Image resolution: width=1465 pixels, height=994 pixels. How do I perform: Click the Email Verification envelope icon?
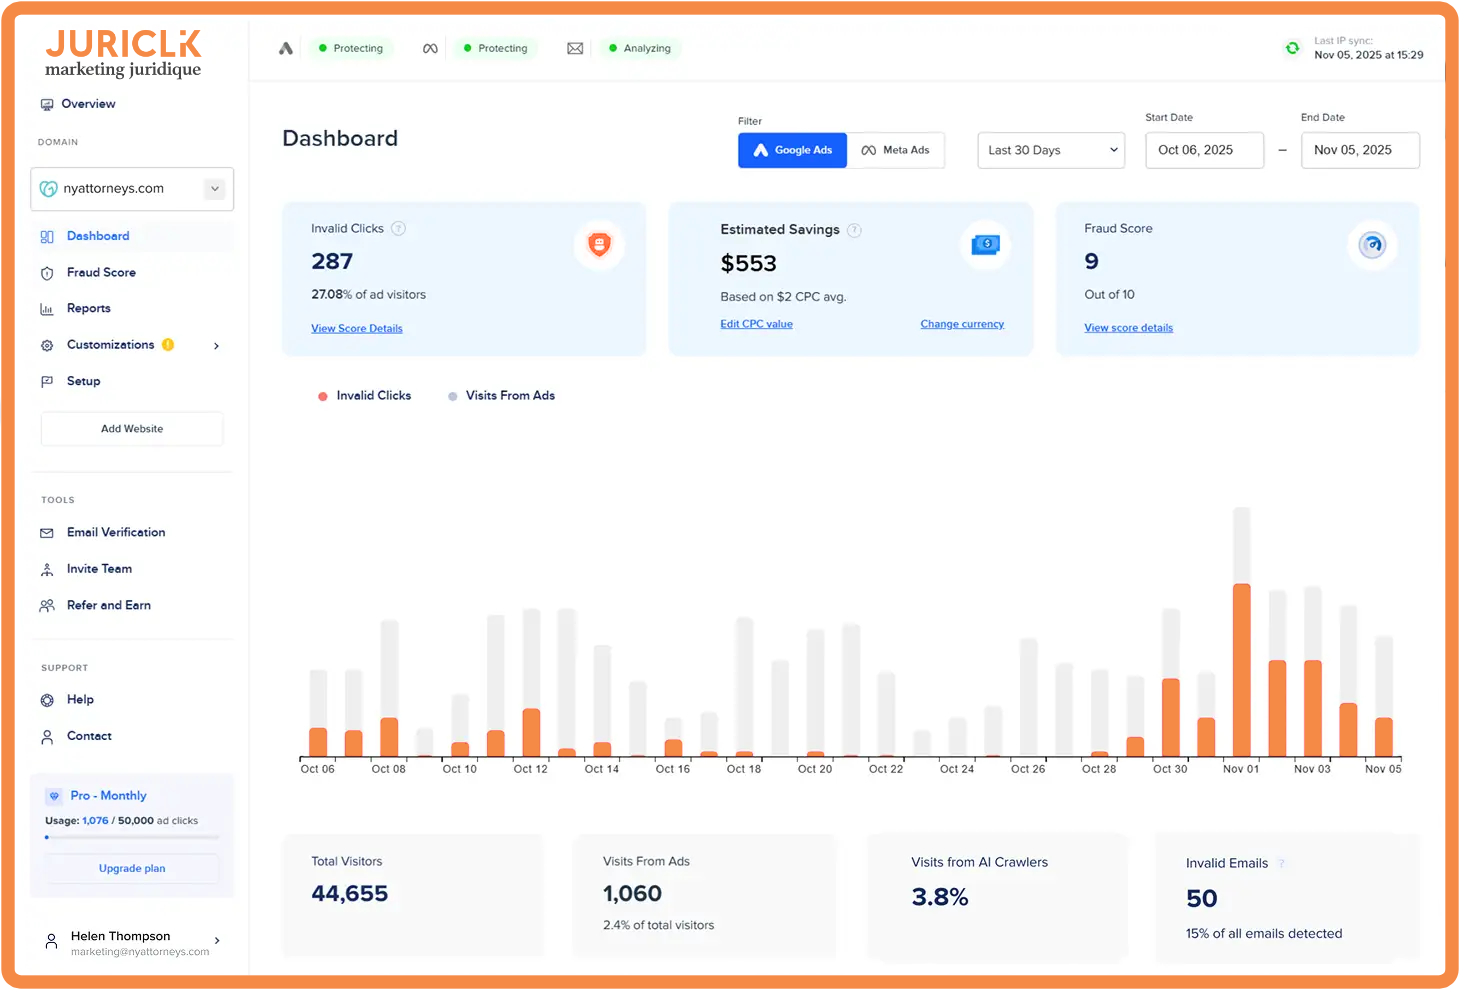[x=47, y=533]
